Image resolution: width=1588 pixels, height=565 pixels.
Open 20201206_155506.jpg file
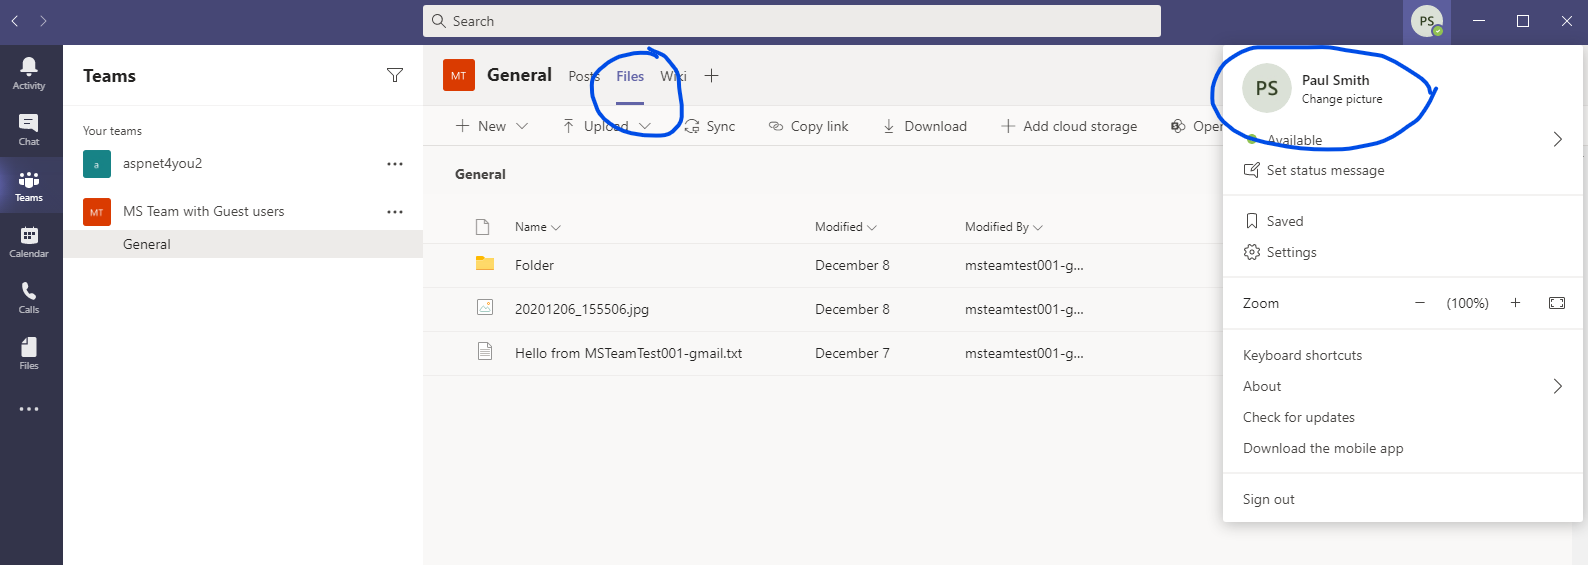click(581, 309)
